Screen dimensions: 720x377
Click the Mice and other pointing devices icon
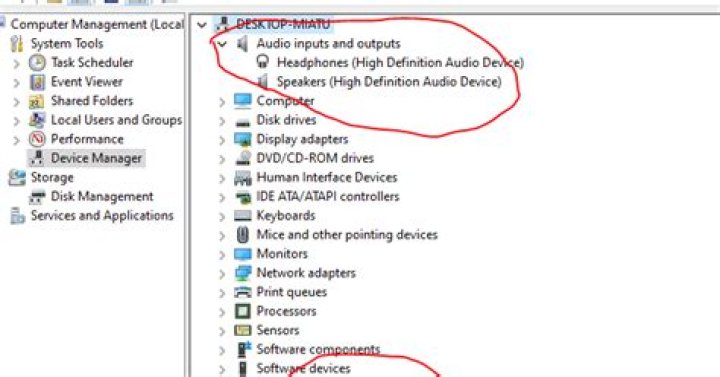(x=242, y=235)
